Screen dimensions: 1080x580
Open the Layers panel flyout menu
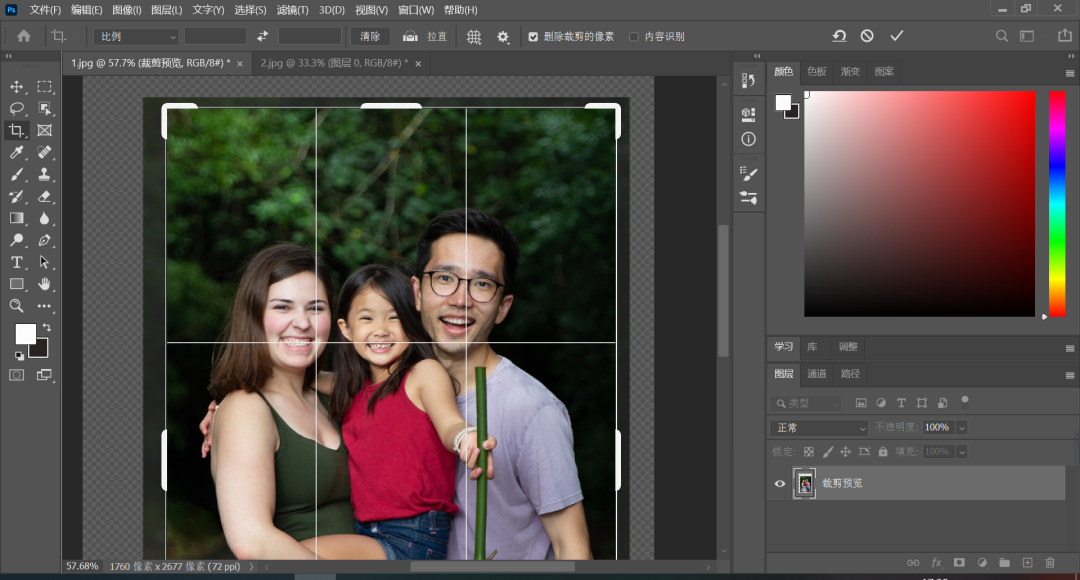(1070, 375)
